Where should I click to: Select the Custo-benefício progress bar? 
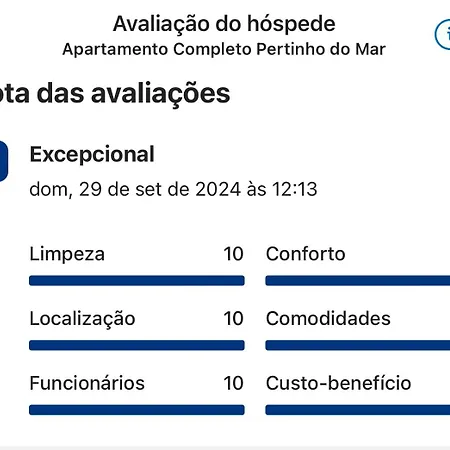click(358, 410)
